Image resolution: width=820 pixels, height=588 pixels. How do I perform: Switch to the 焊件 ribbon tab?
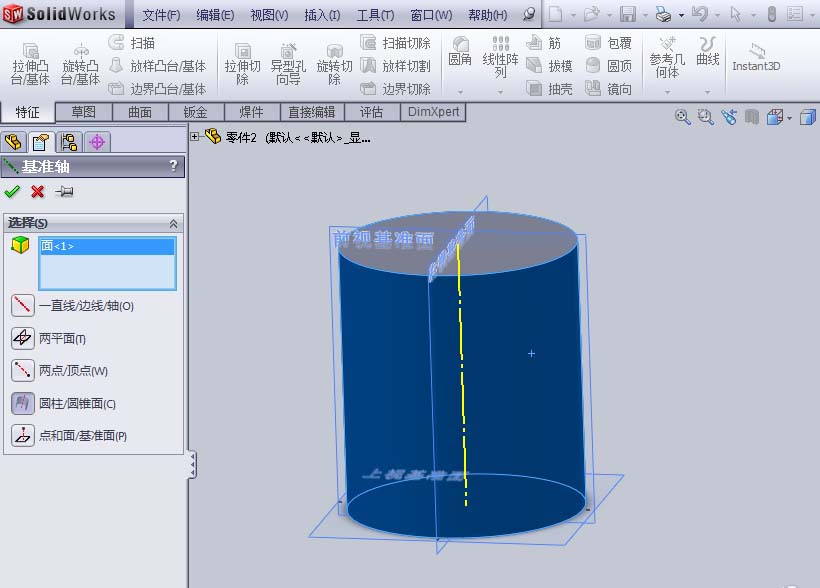[252, 112]
